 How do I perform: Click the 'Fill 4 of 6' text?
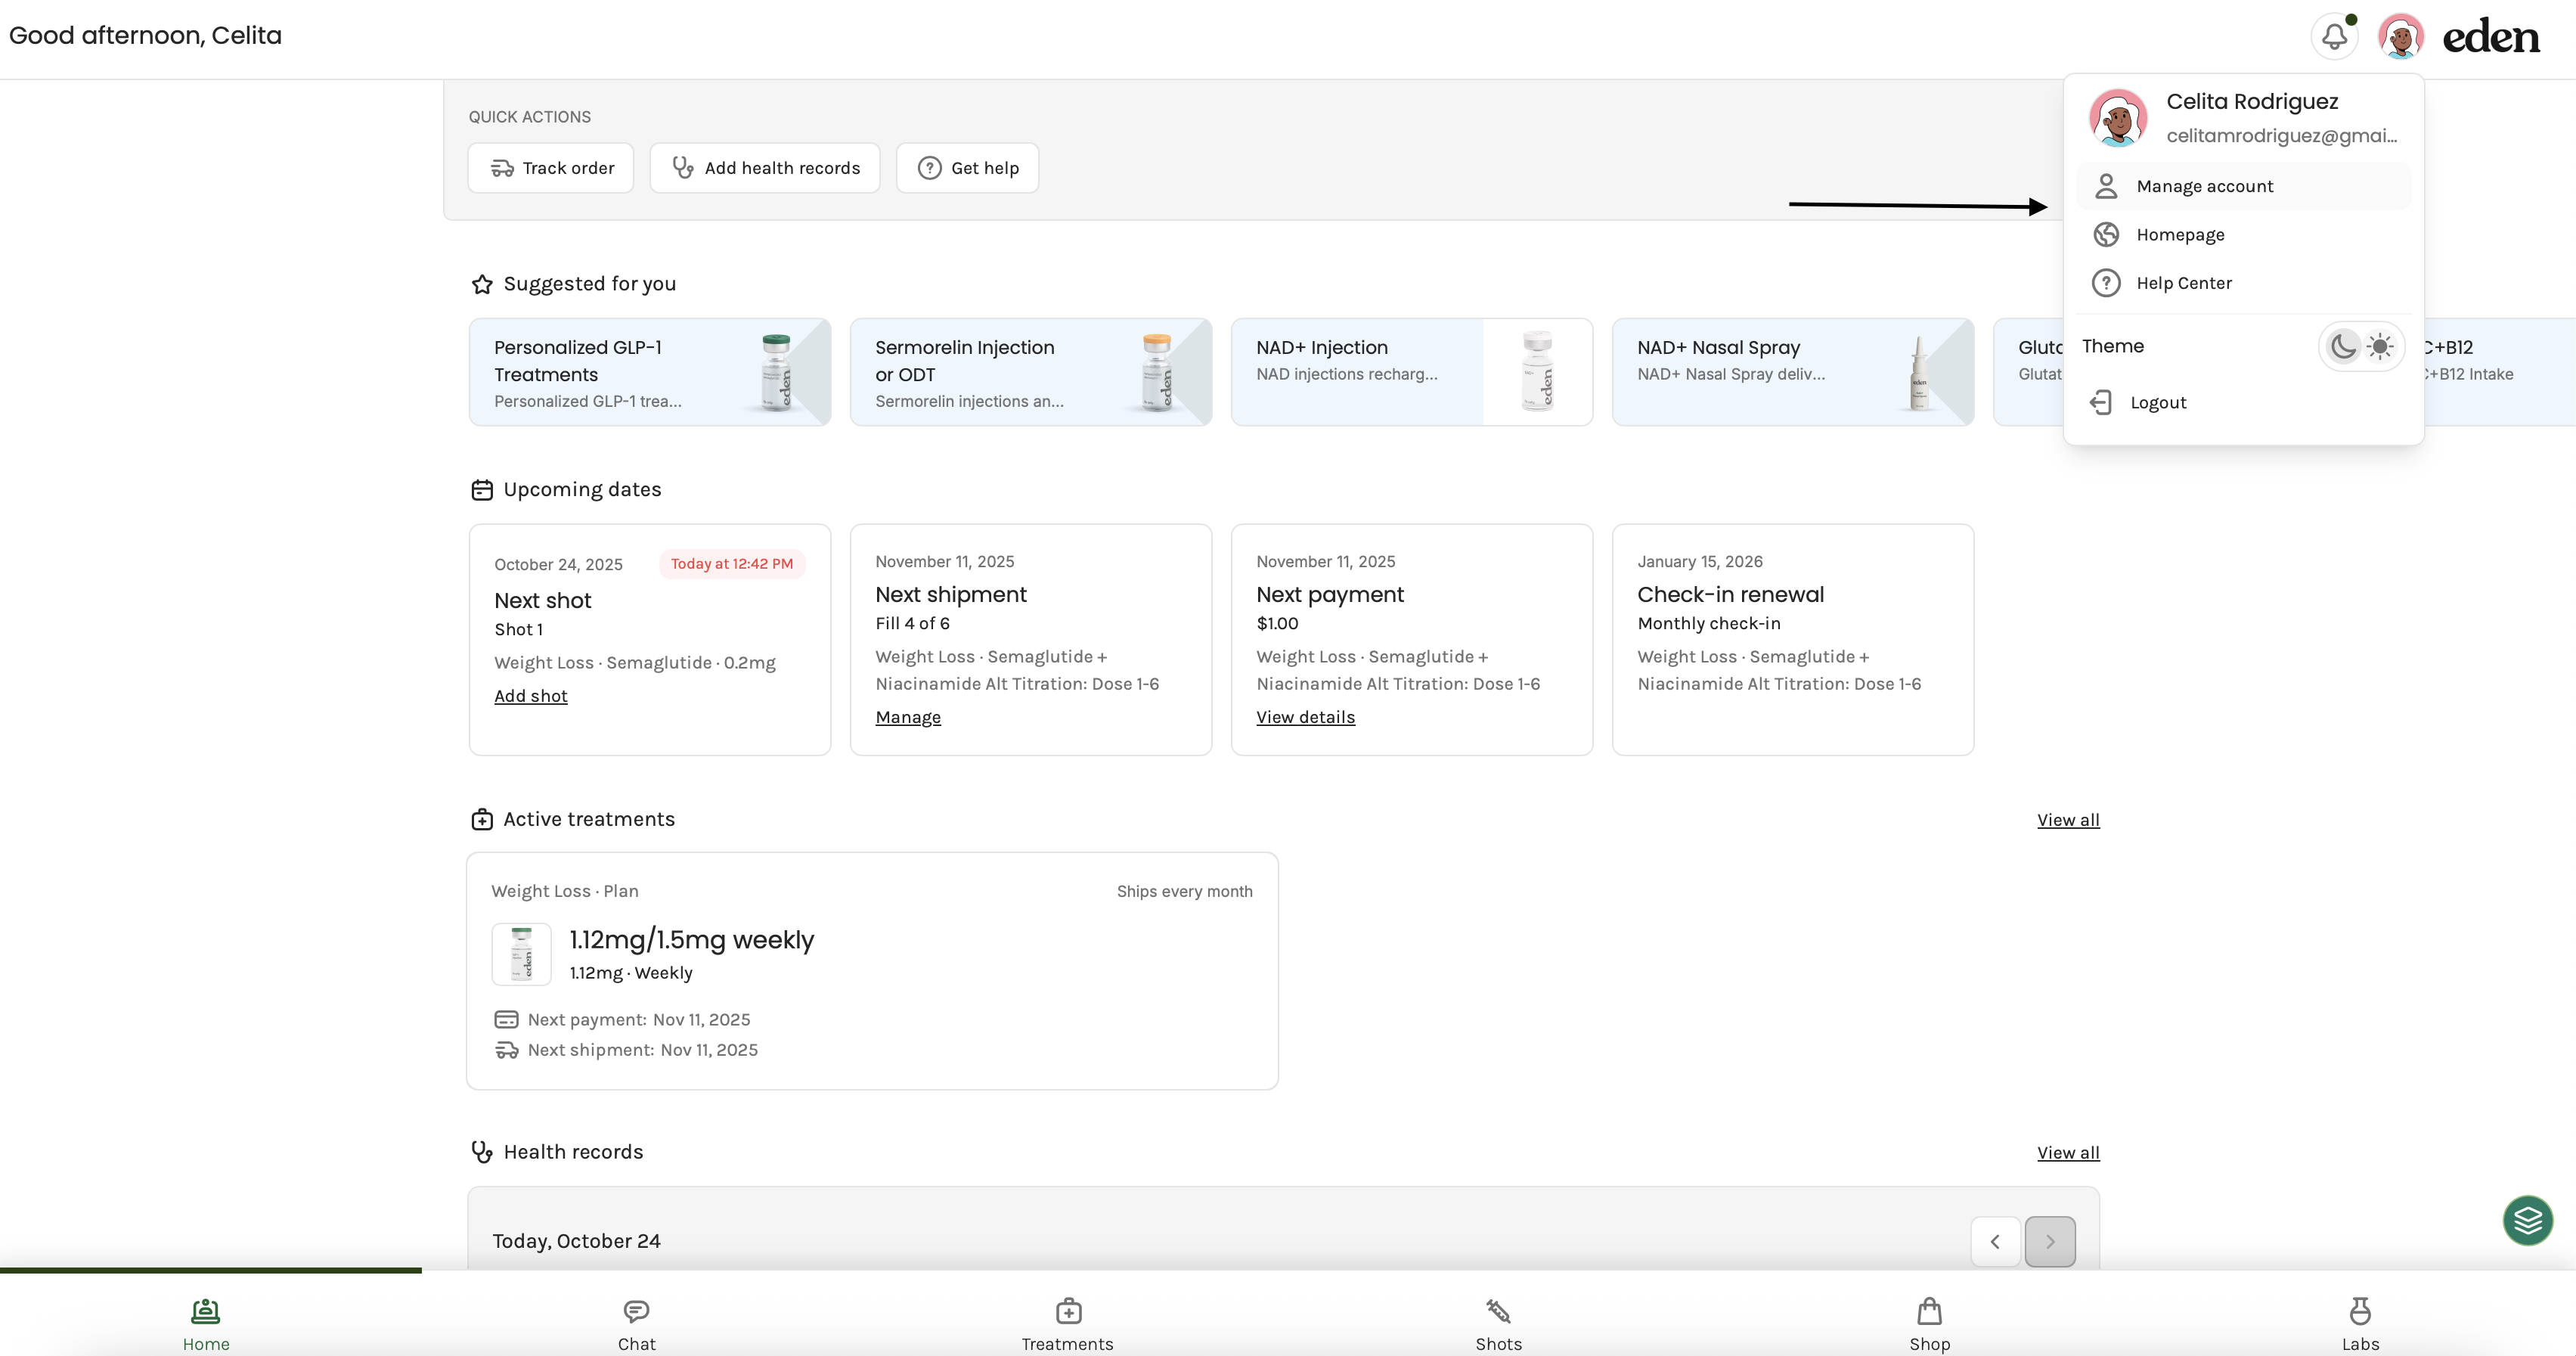pos(912,623)
